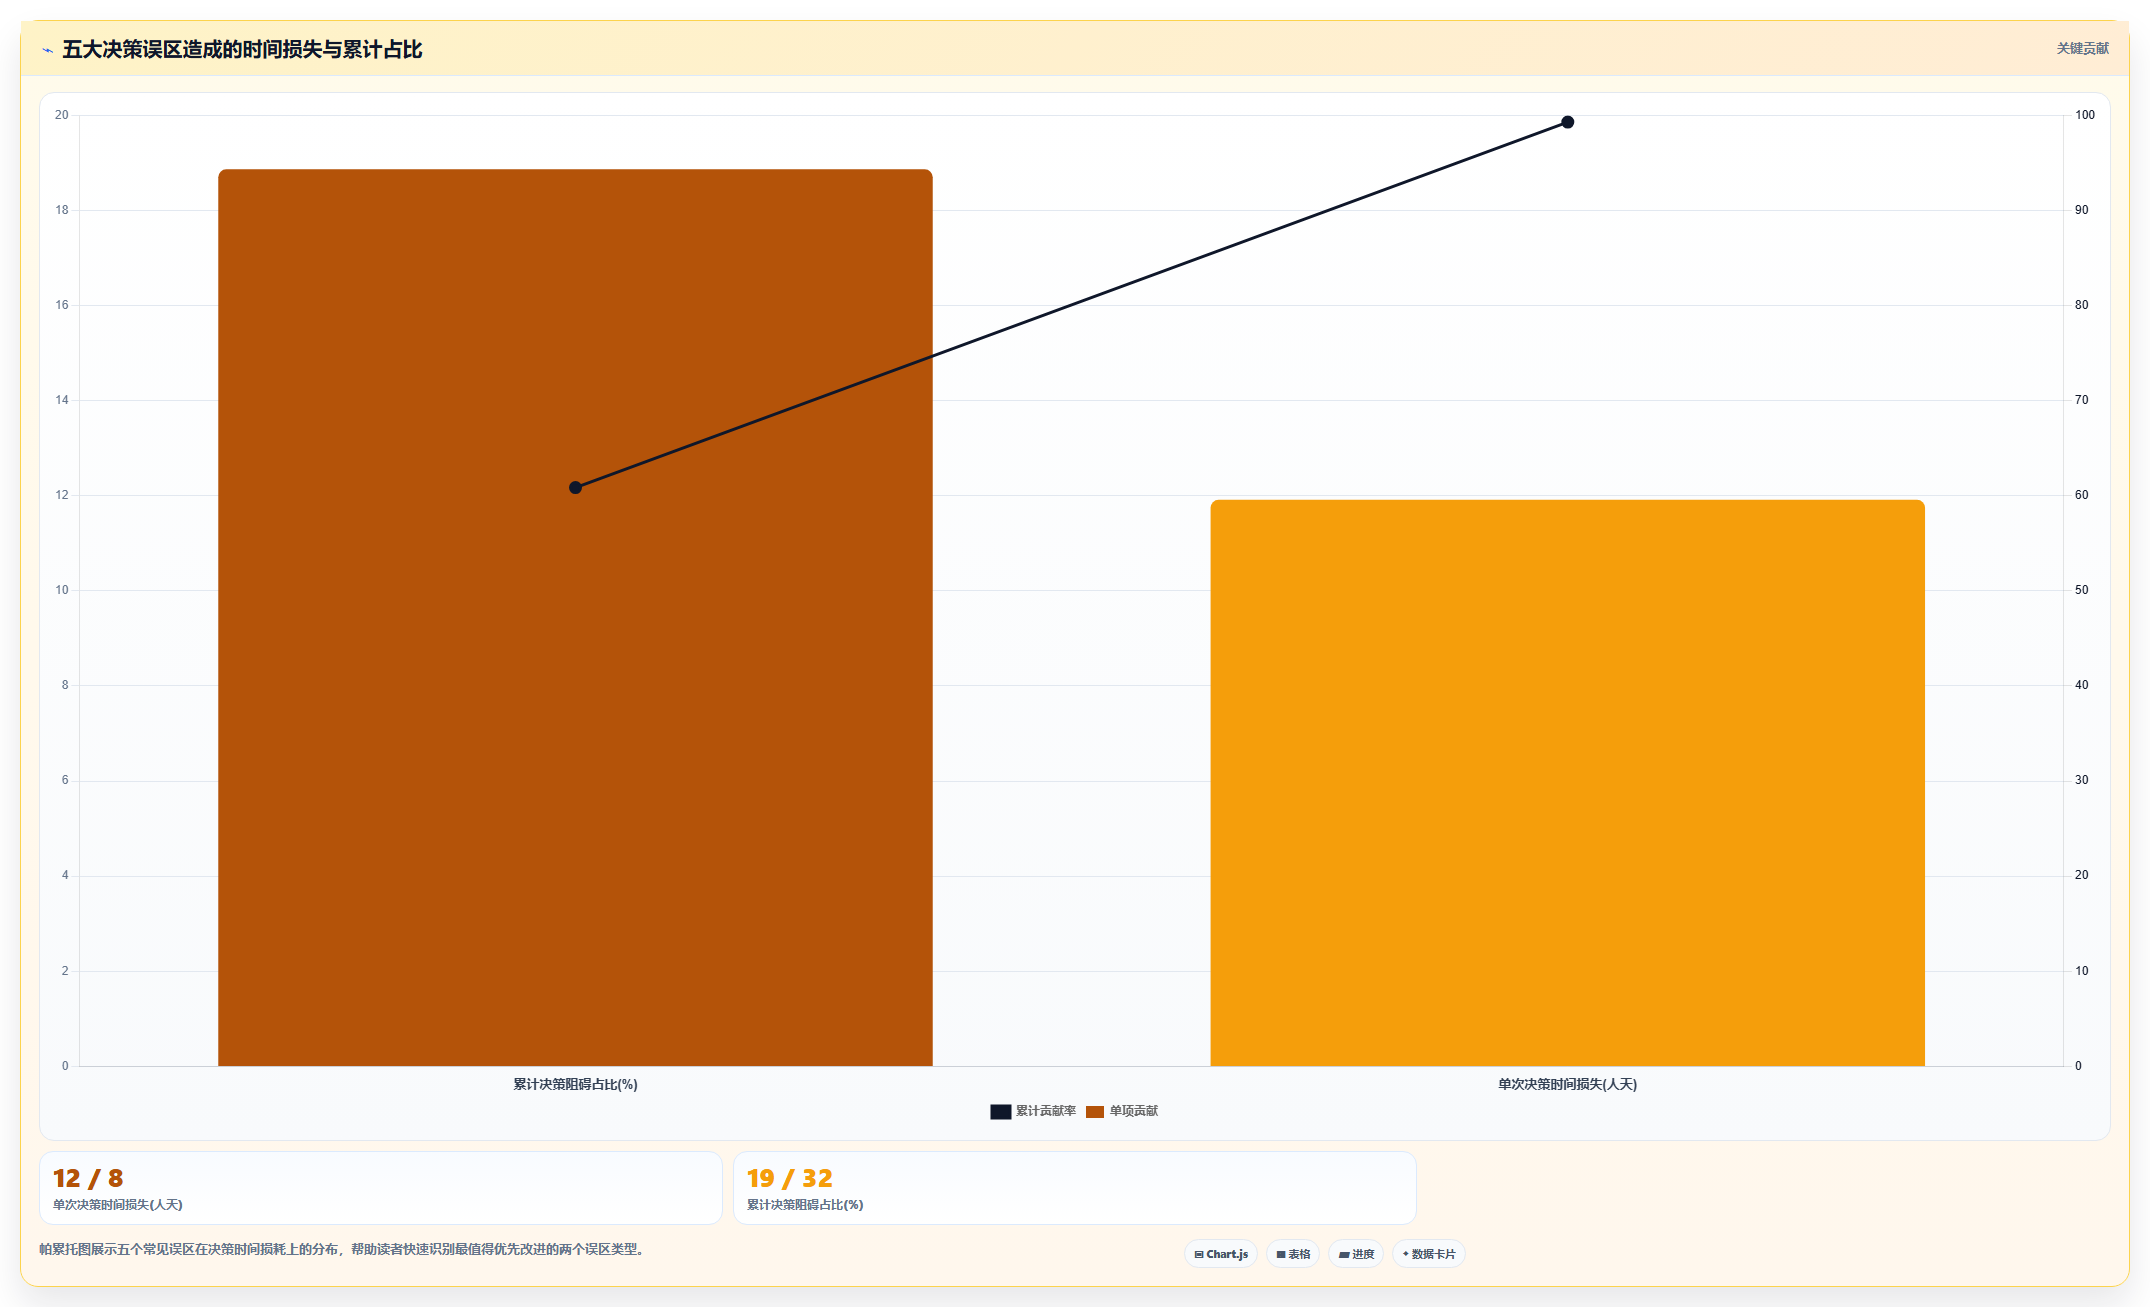Image resolution: width=2150 pixels, height=1307 pixels.
Task: Click the yellow 单次决策时间损失 bar
Action: 1567,783
